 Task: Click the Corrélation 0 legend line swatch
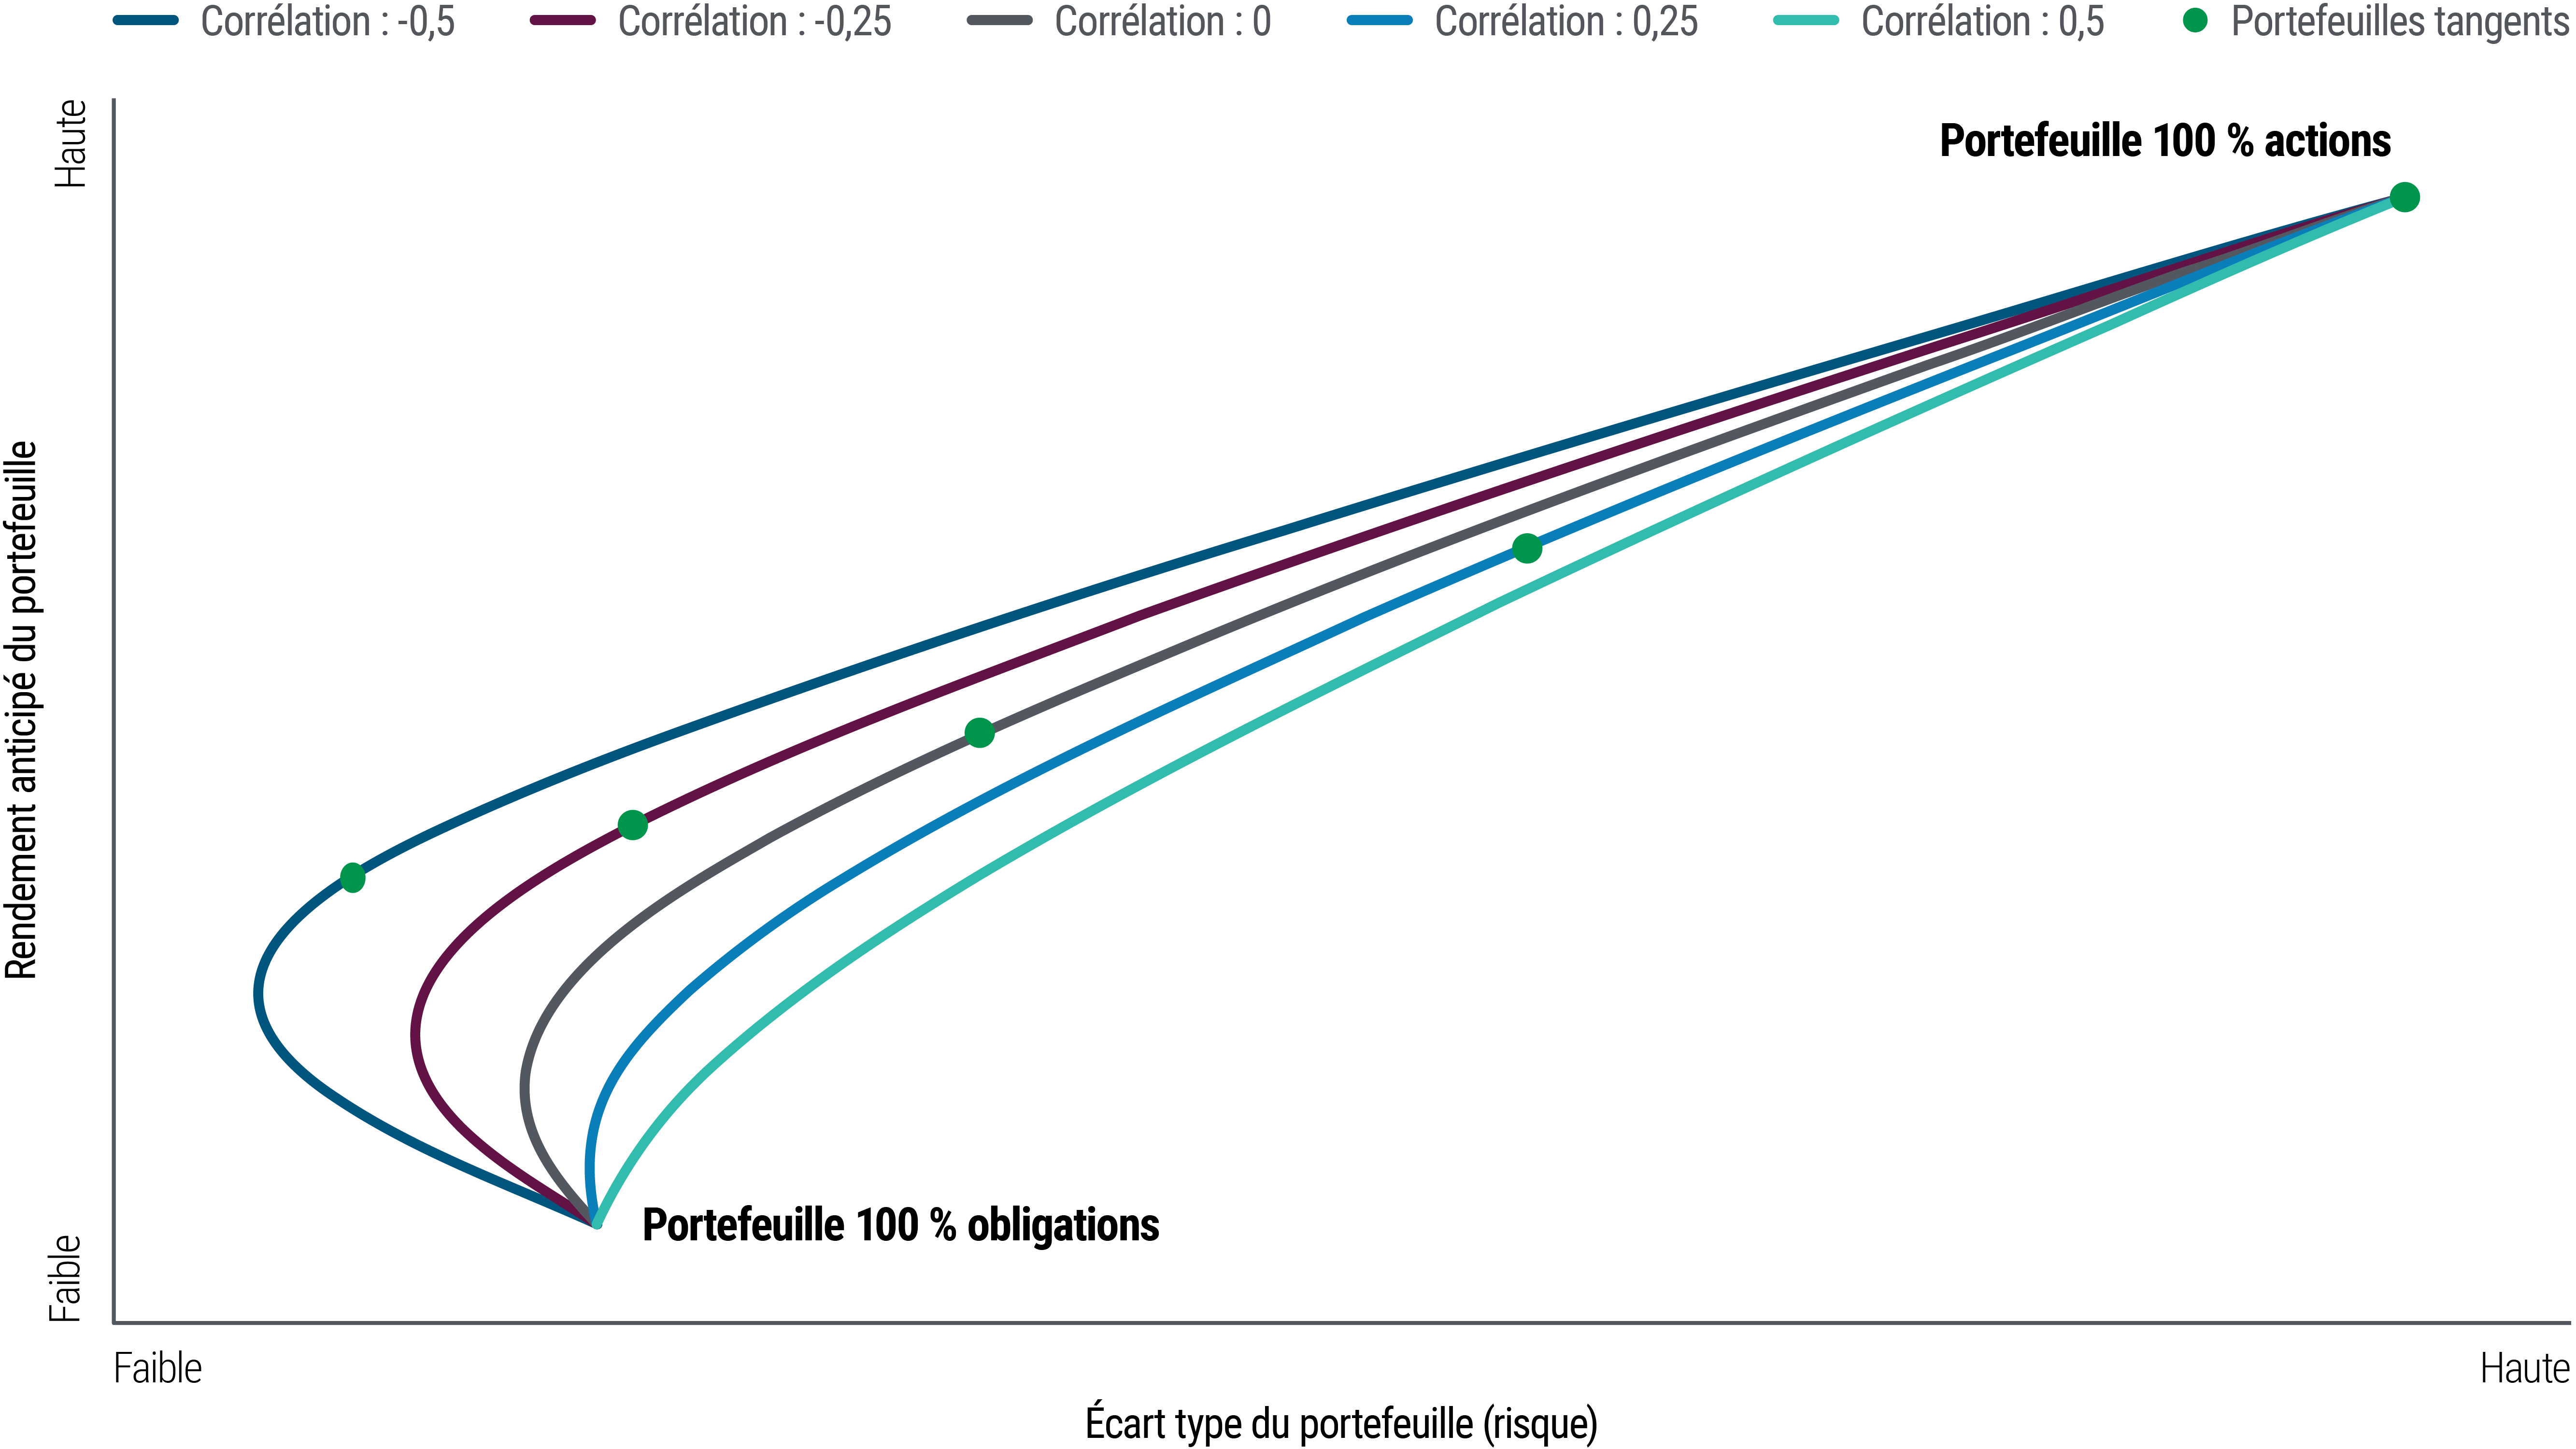tap(999, 21)
